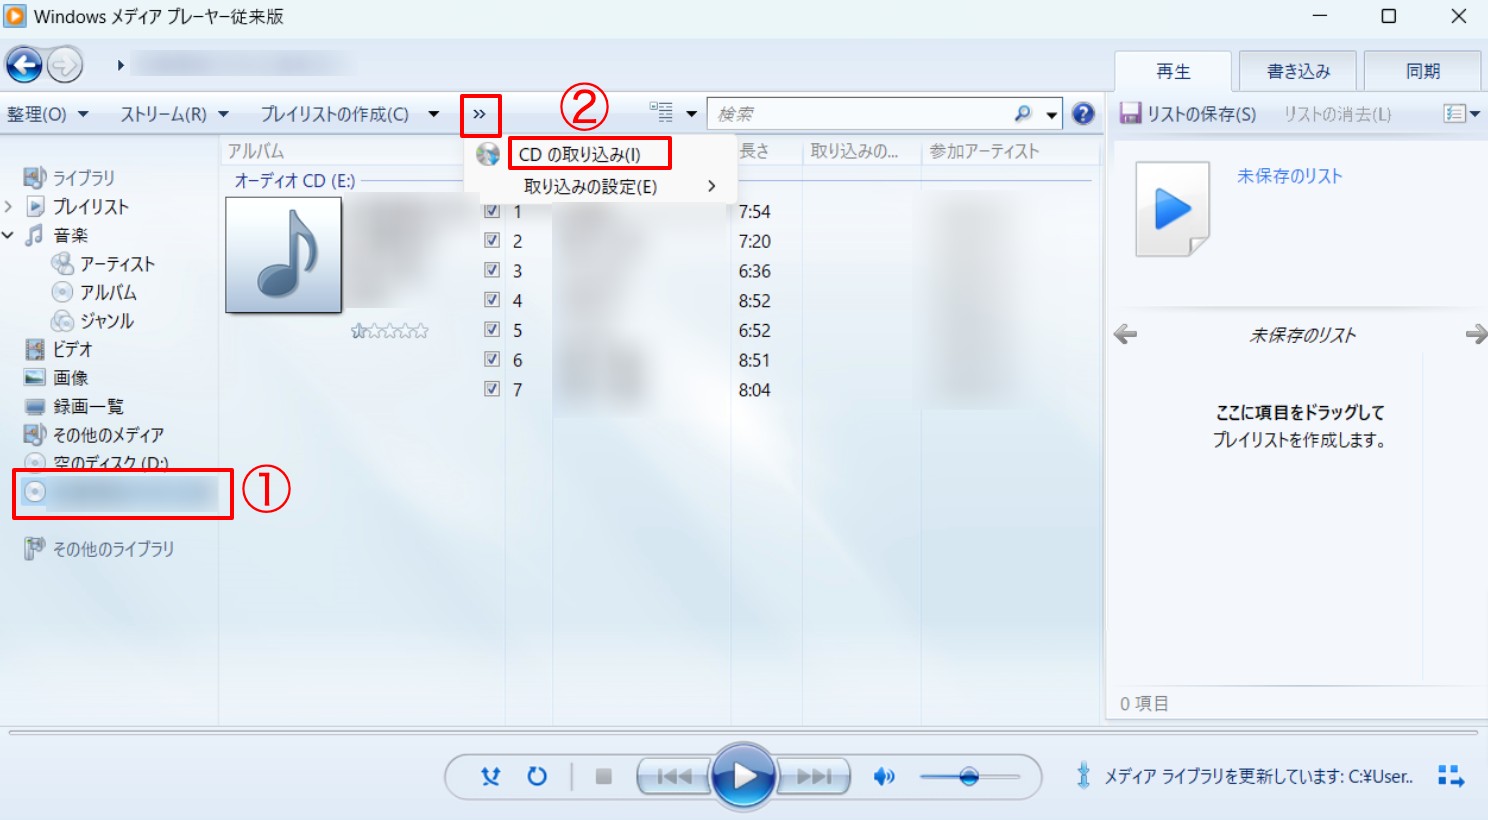
Task: Expand the プレイリスト tree node arrow
Action: click(x=9, y=207)
